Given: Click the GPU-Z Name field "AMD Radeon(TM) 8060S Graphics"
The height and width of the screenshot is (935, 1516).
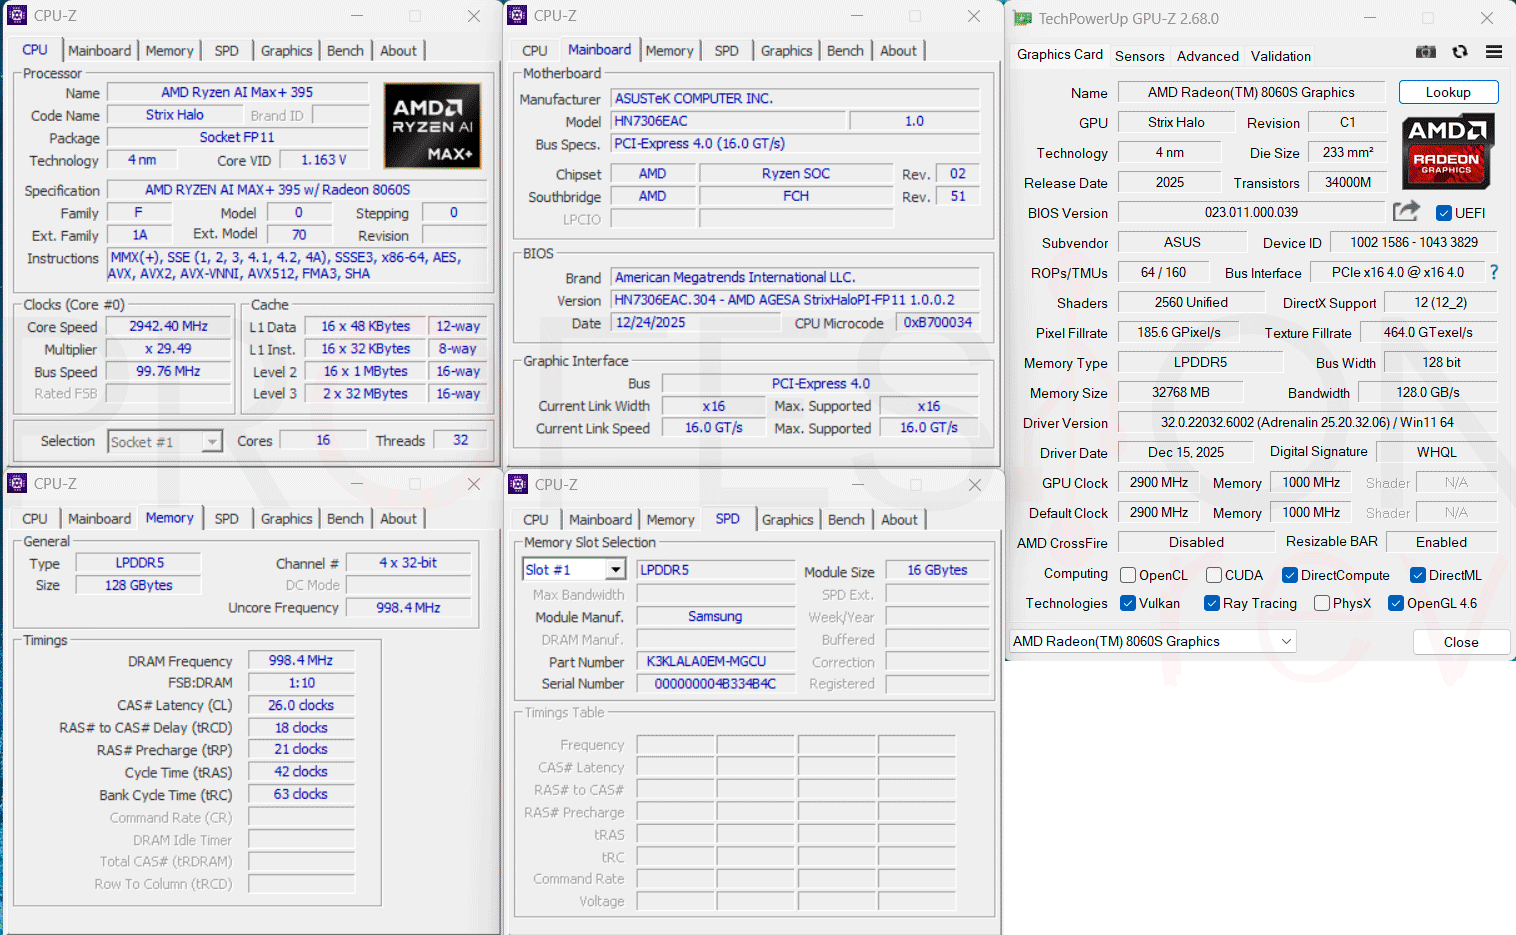Looking at the screenshot, I should 1251,92.
